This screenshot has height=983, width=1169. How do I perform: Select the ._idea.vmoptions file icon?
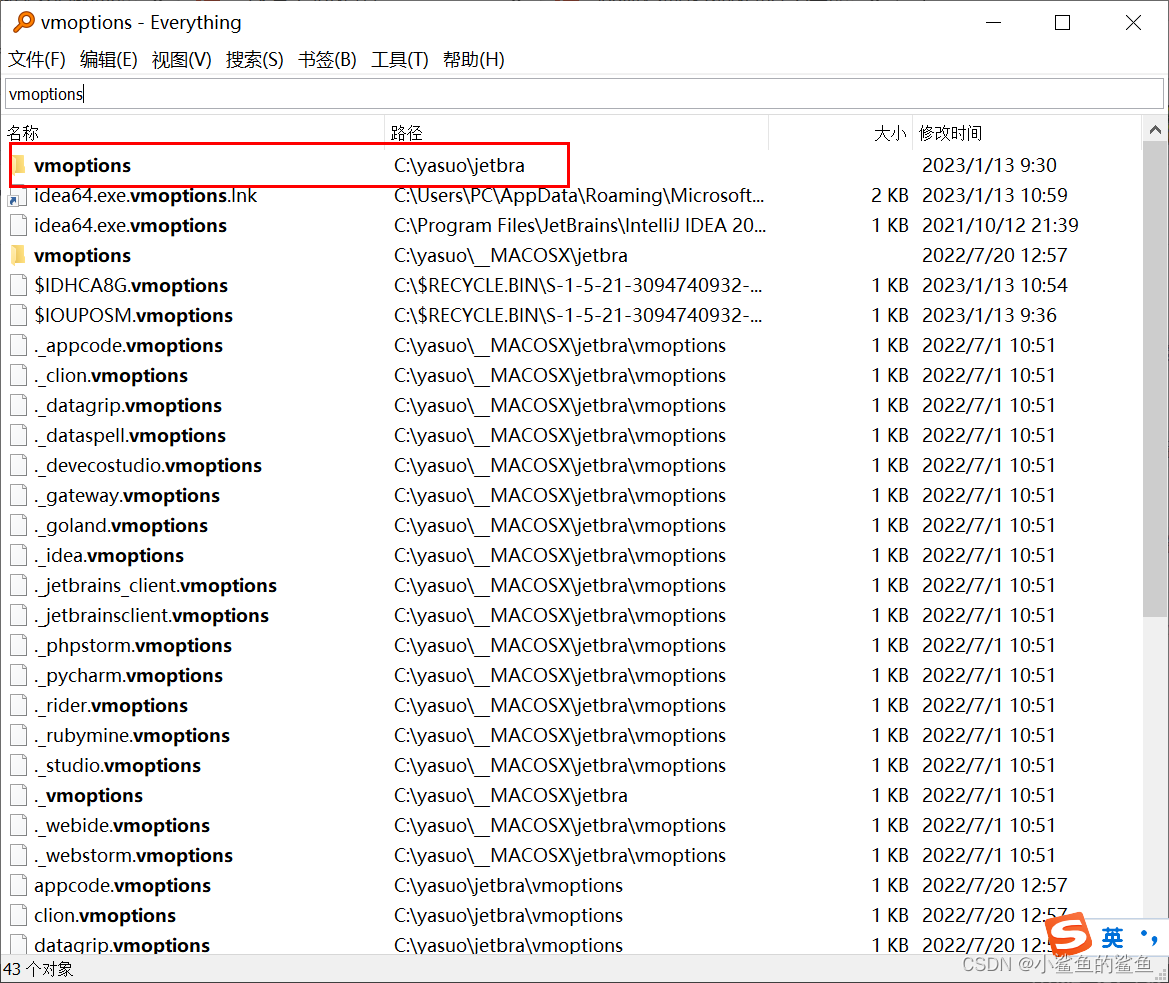tap(18, 556)
